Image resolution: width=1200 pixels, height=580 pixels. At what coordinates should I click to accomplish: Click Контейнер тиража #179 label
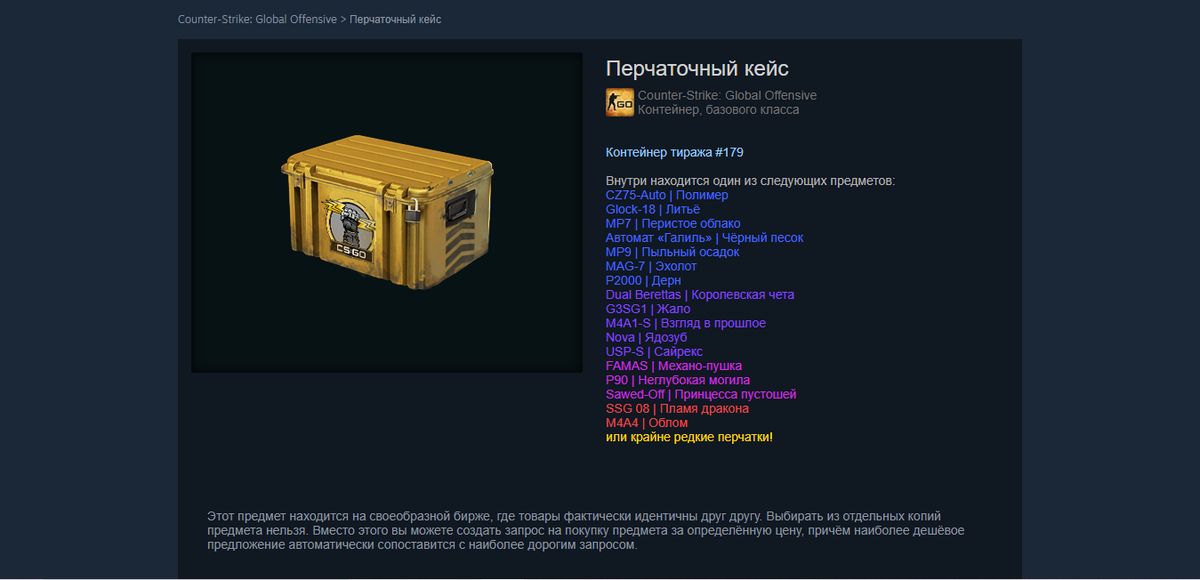click(x=674, y=153)
